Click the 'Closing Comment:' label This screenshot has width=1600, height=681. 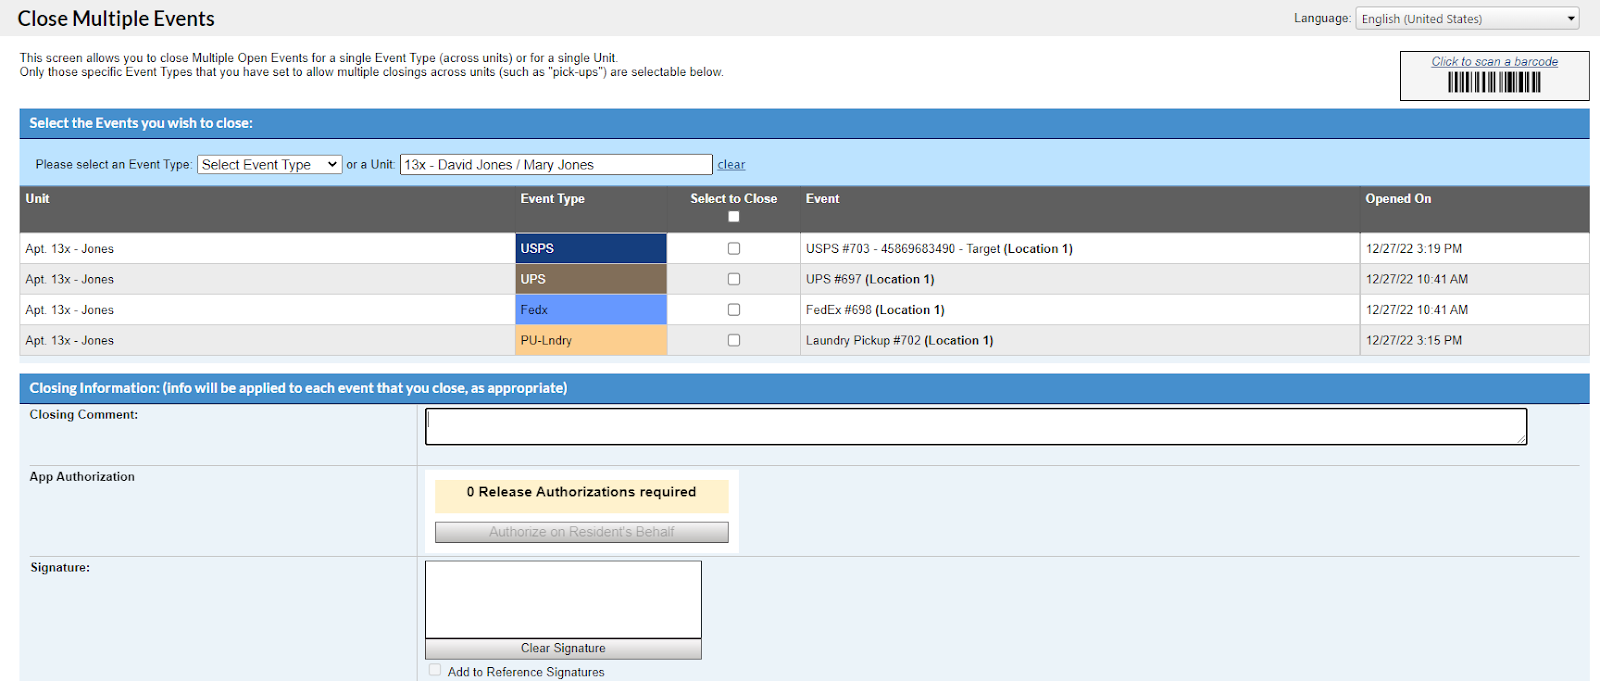tap(84, 415)
